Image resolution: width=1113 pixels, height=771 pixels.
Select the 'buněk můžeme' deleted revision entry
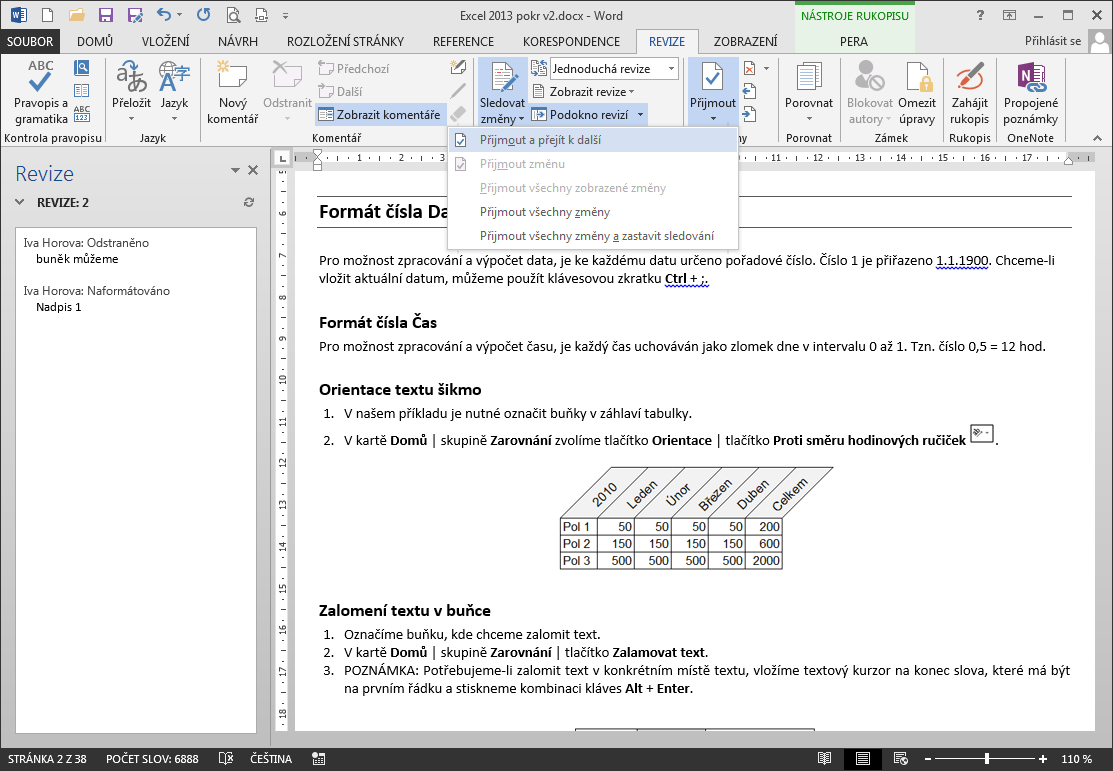77,259
